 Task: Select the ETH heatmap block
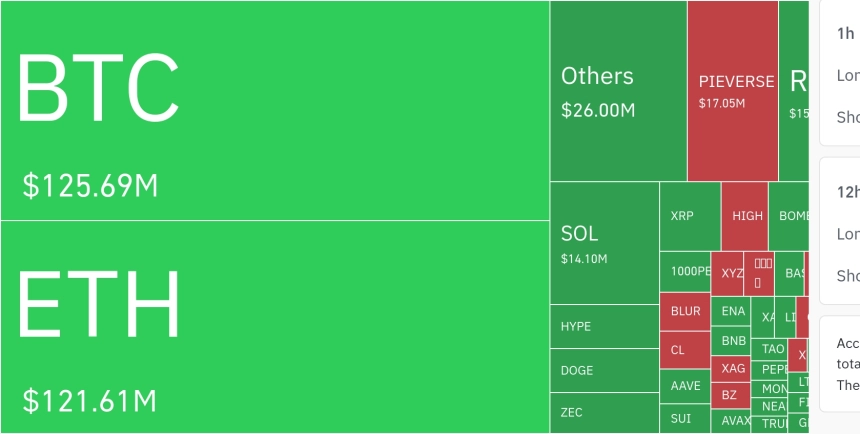tap(275, 327)
